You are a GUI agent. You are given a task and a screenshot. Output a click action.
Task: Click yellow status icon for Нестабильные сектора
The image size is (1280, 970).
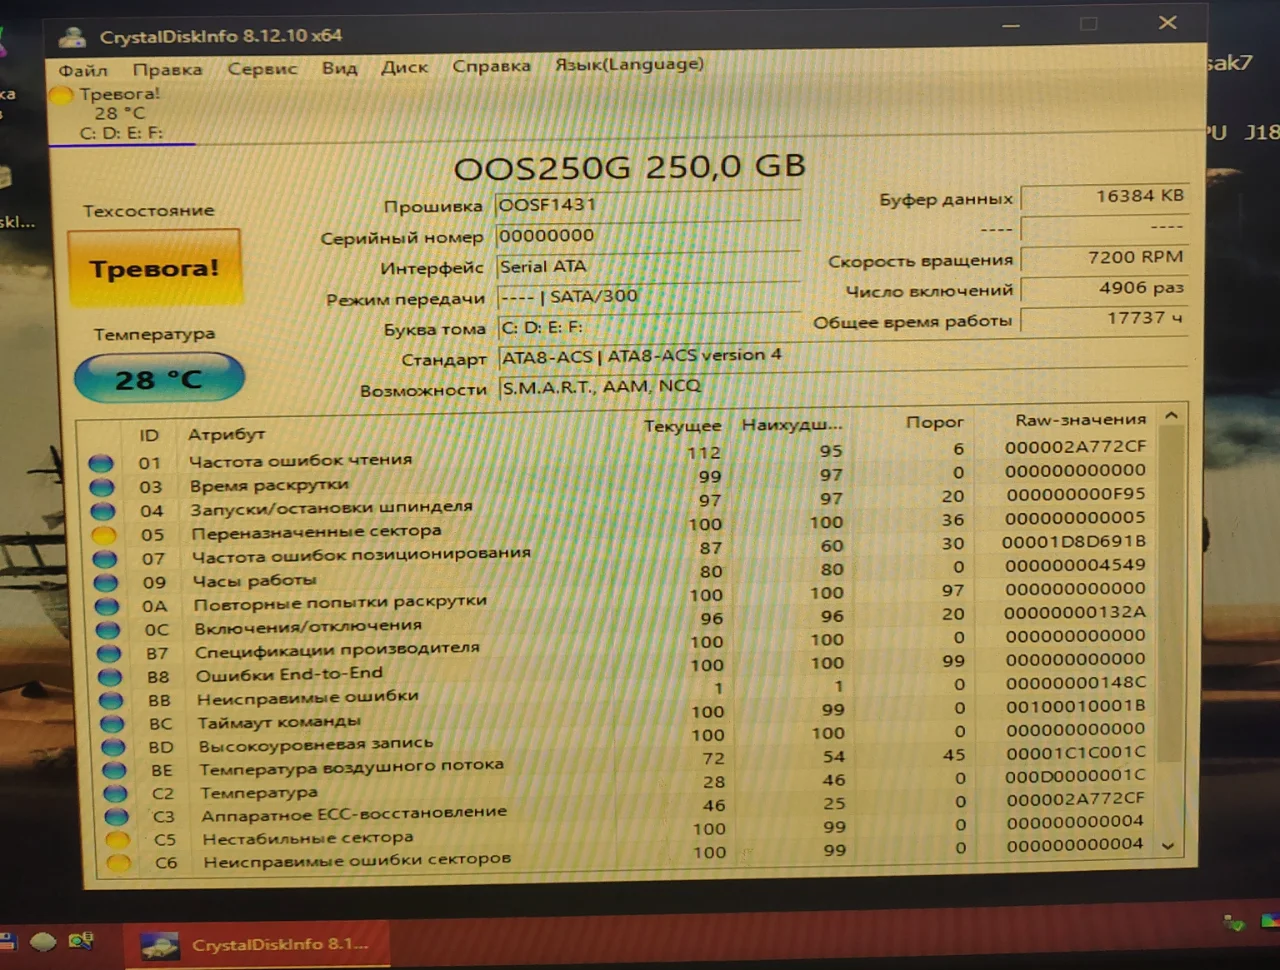(x=118, y=840)
